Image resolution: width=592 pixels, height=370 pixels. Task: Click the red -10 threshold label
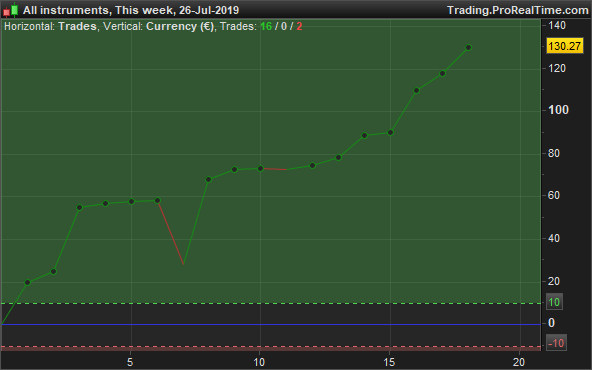[556, 343]
